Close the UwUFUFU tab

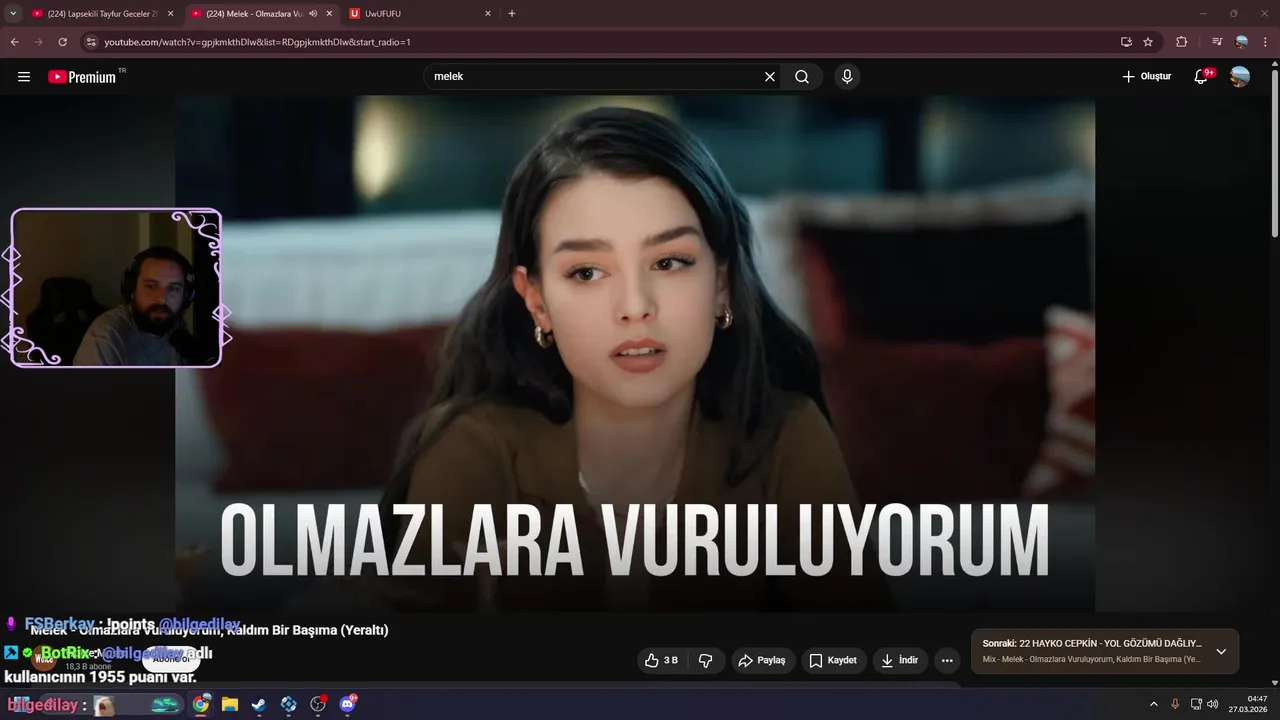coord(488,14)
